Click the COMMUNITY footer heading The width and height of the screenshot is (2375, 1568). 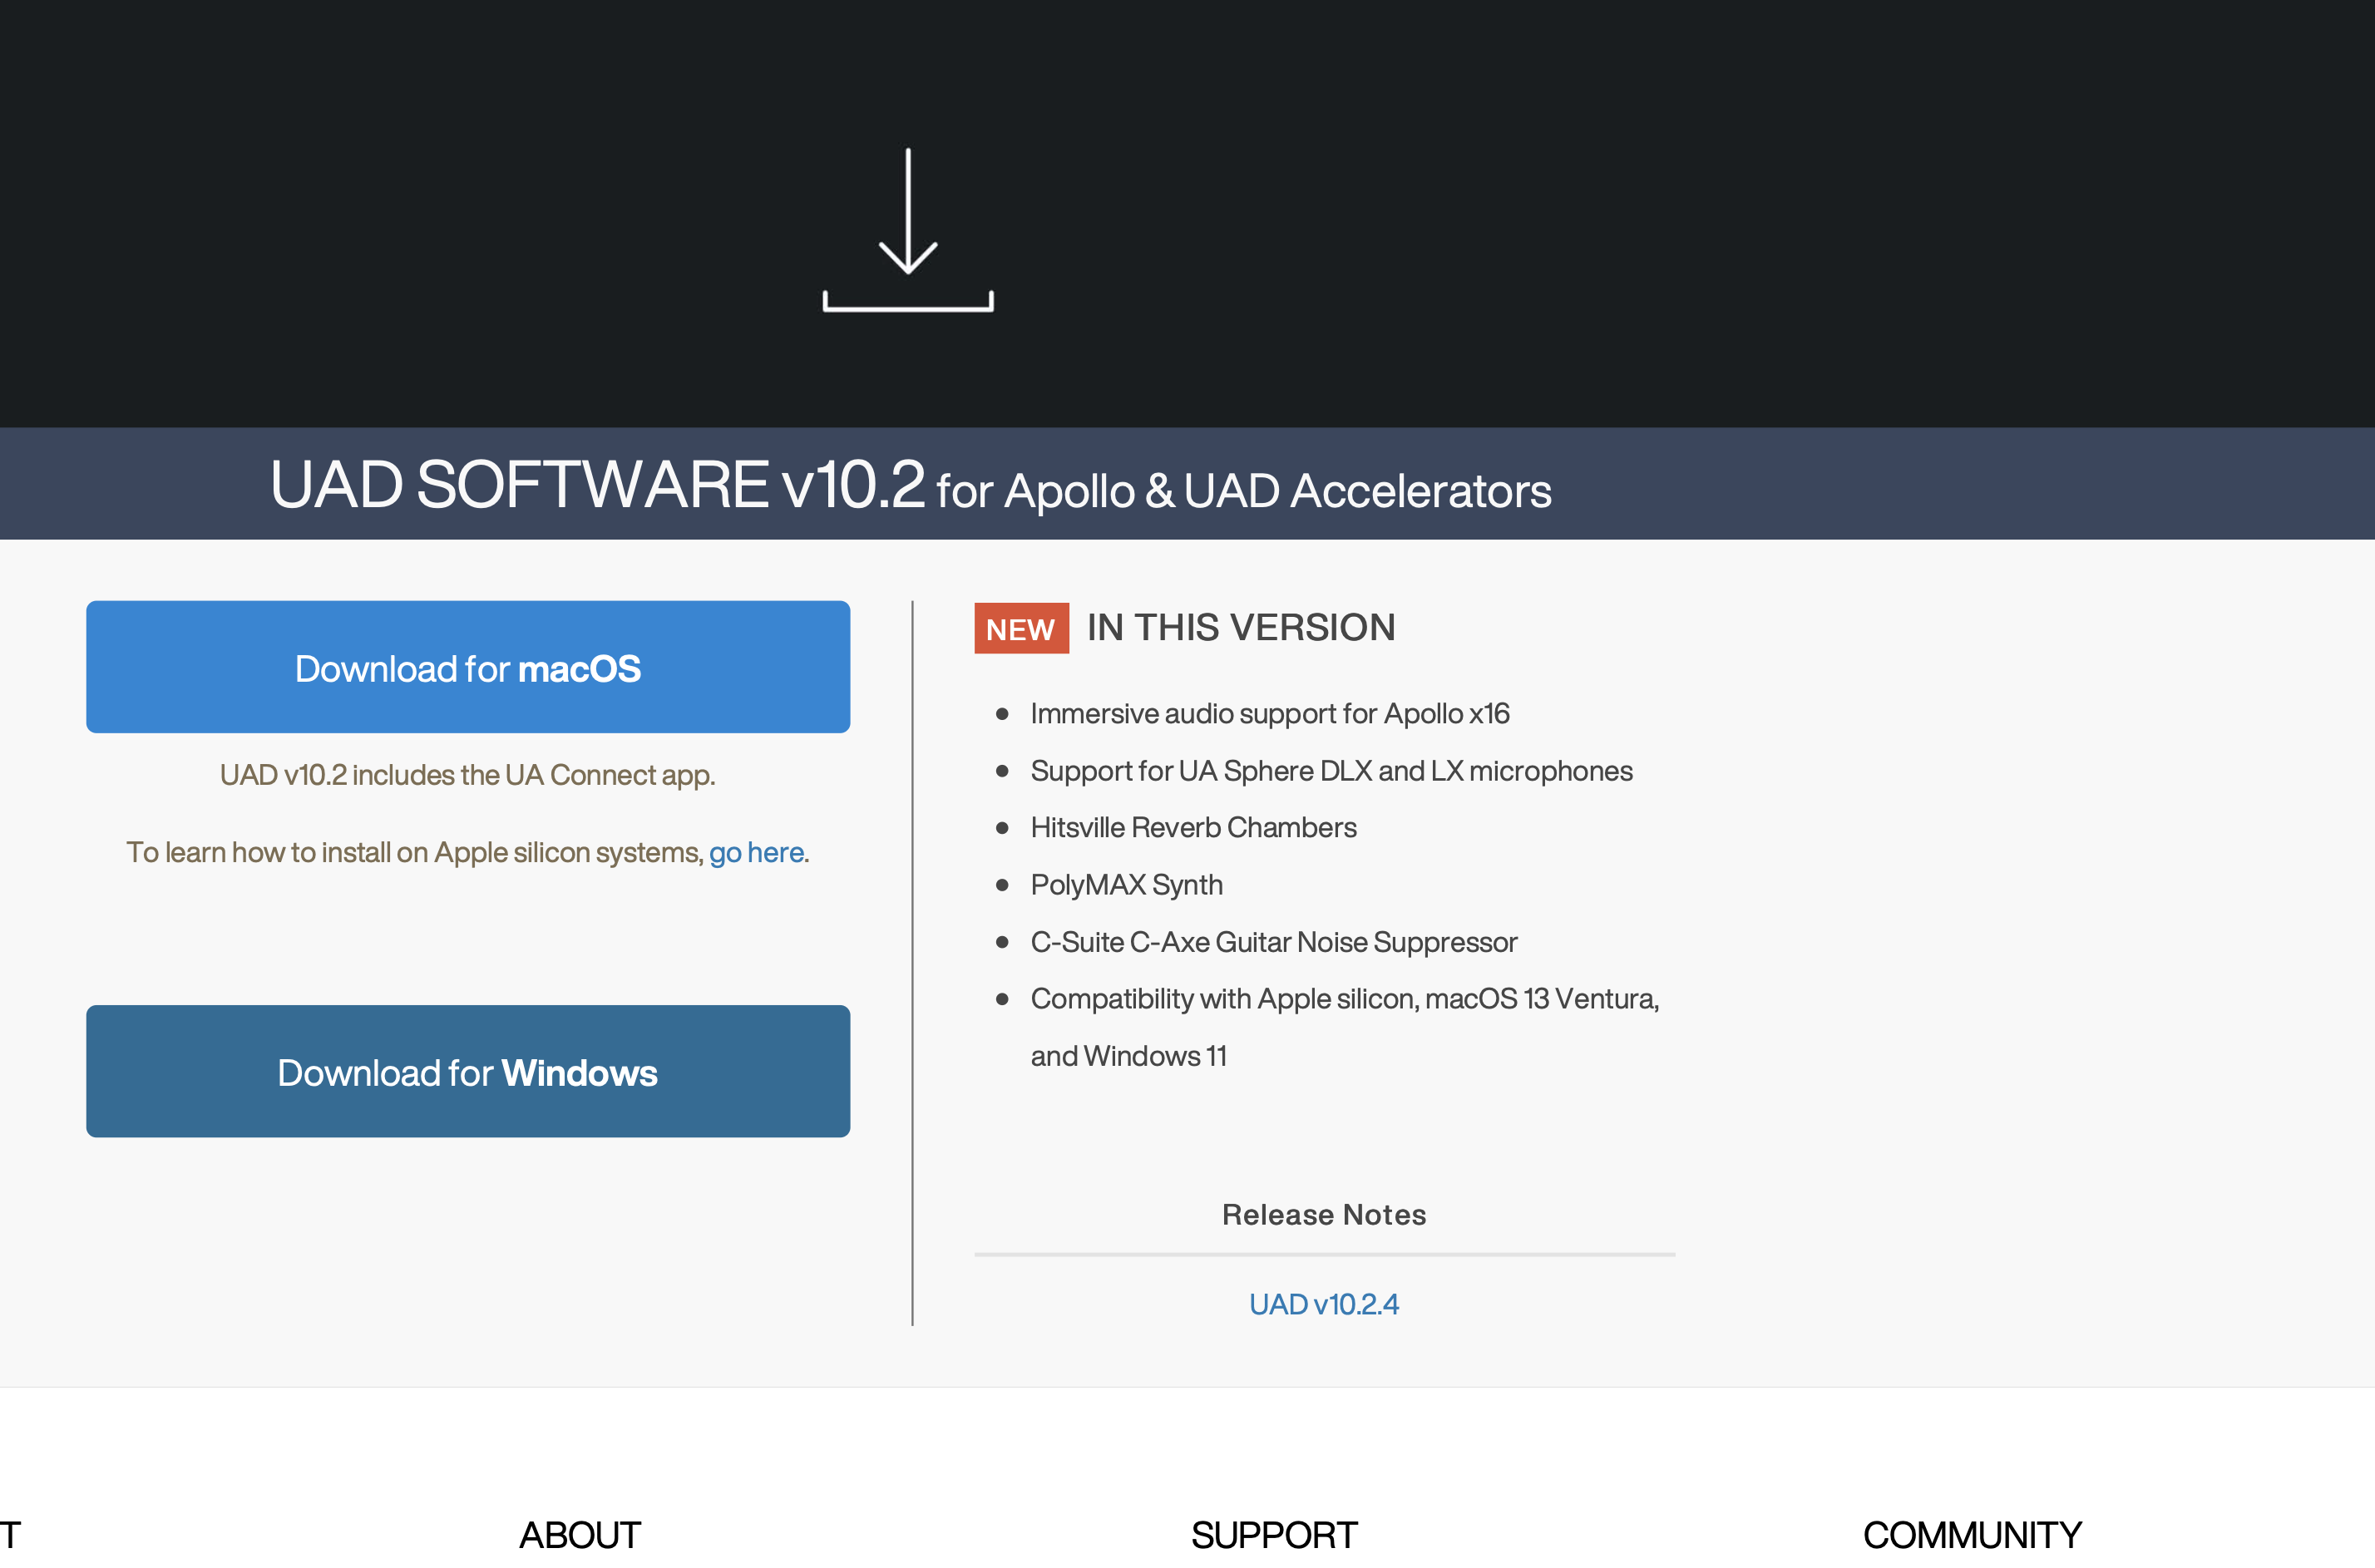tap(1971, 1534)
